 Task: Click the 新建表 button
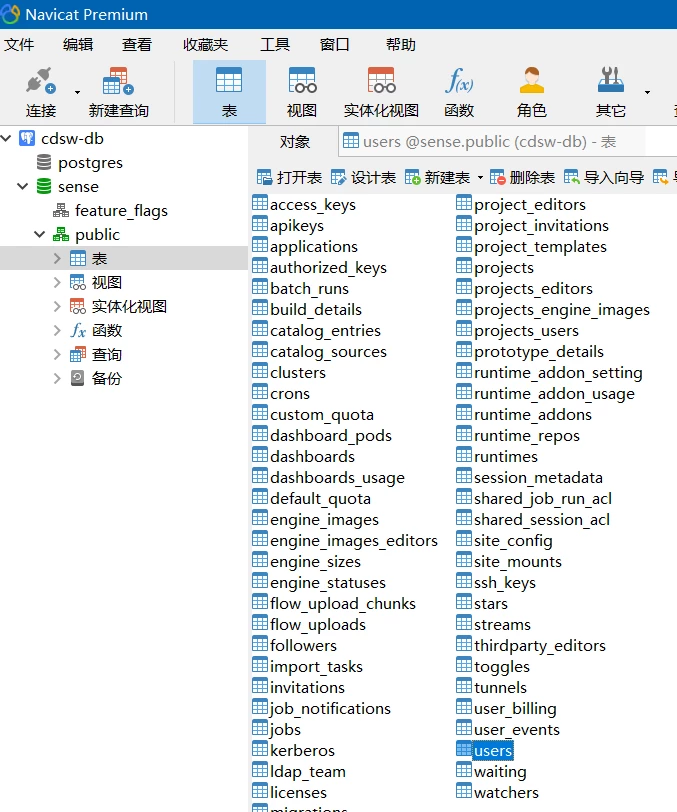click(x=438, y=178)
